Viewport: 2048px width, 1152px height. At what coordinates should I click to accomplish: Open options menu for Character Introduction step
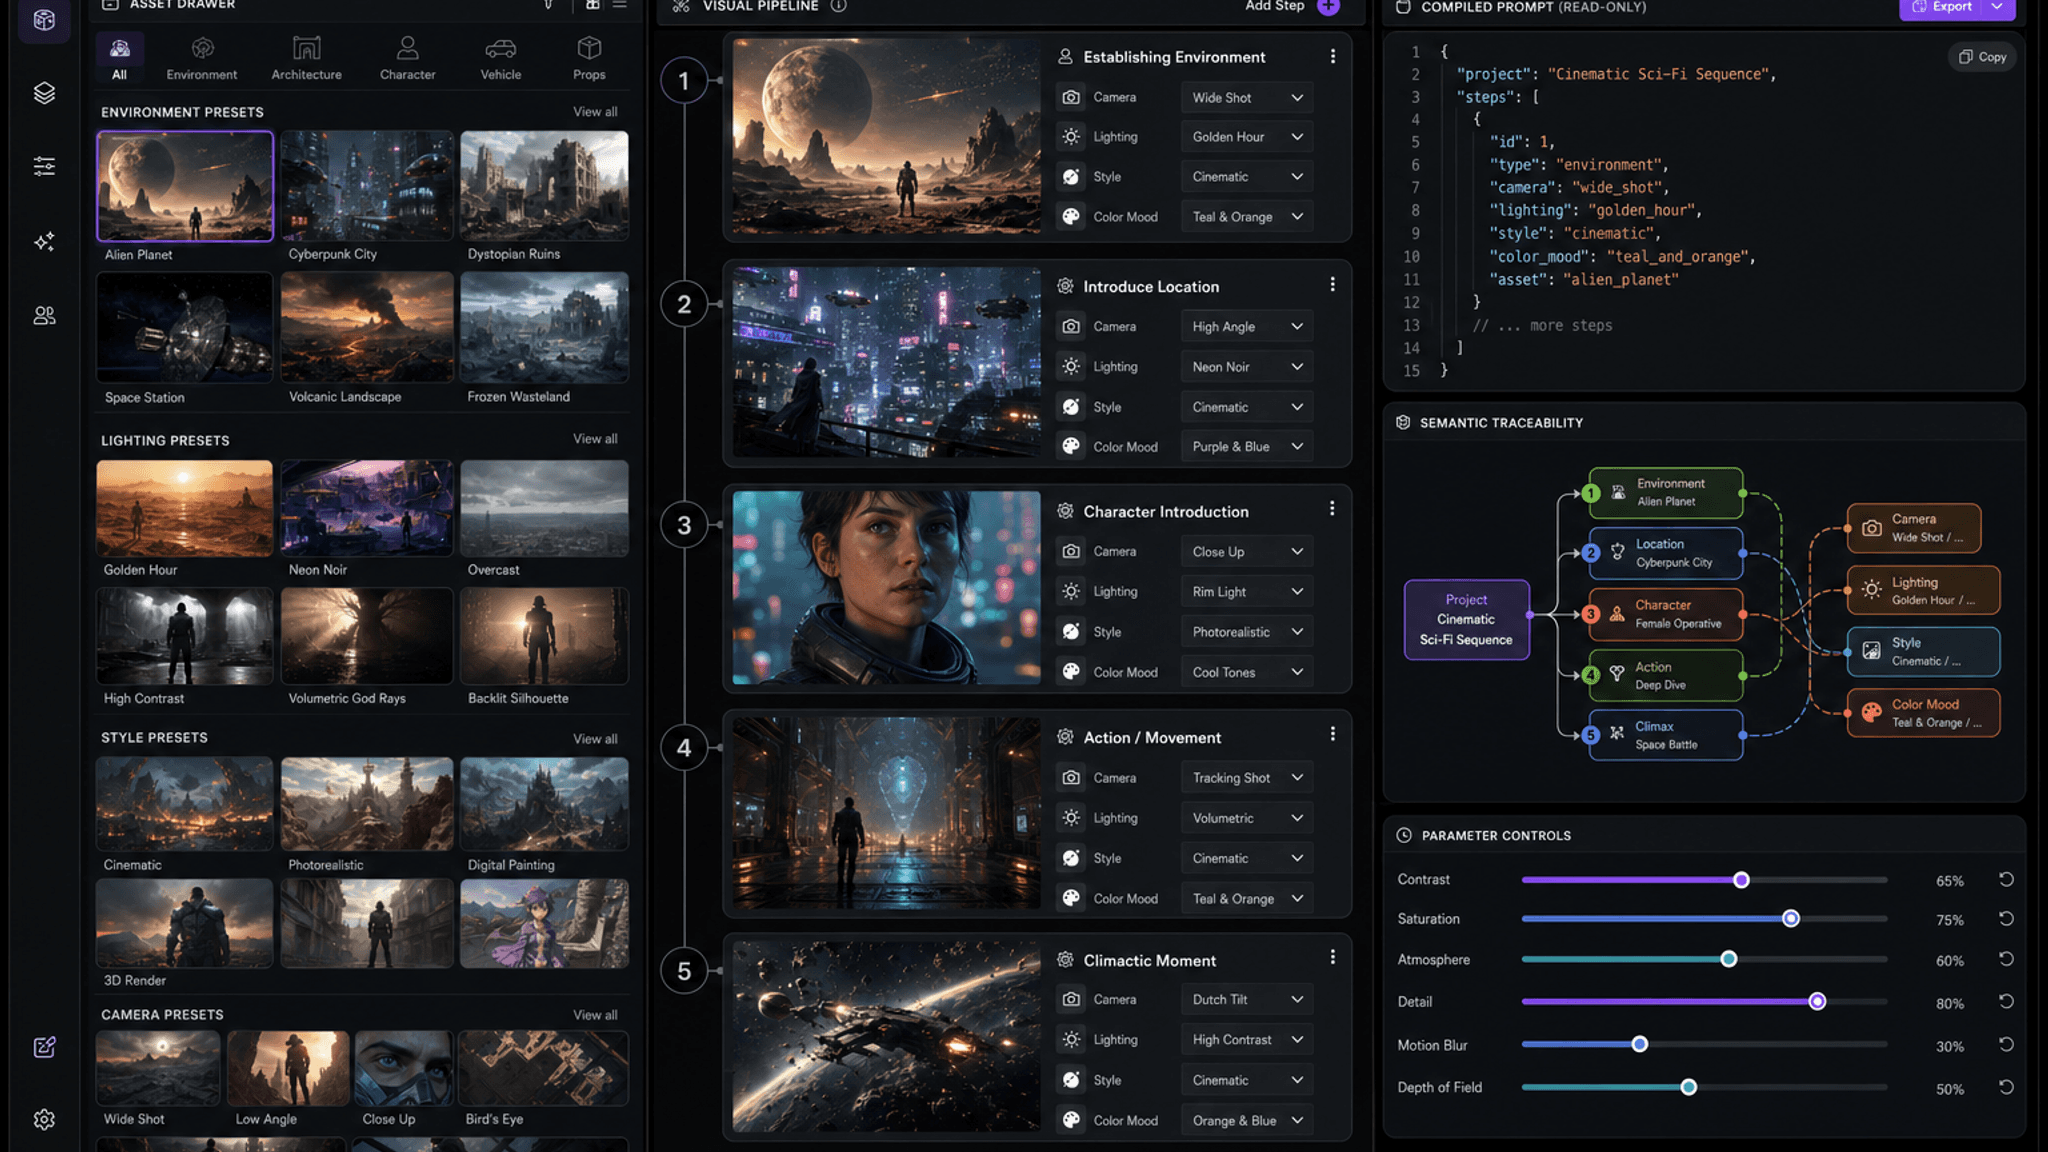pos(1332,509)
